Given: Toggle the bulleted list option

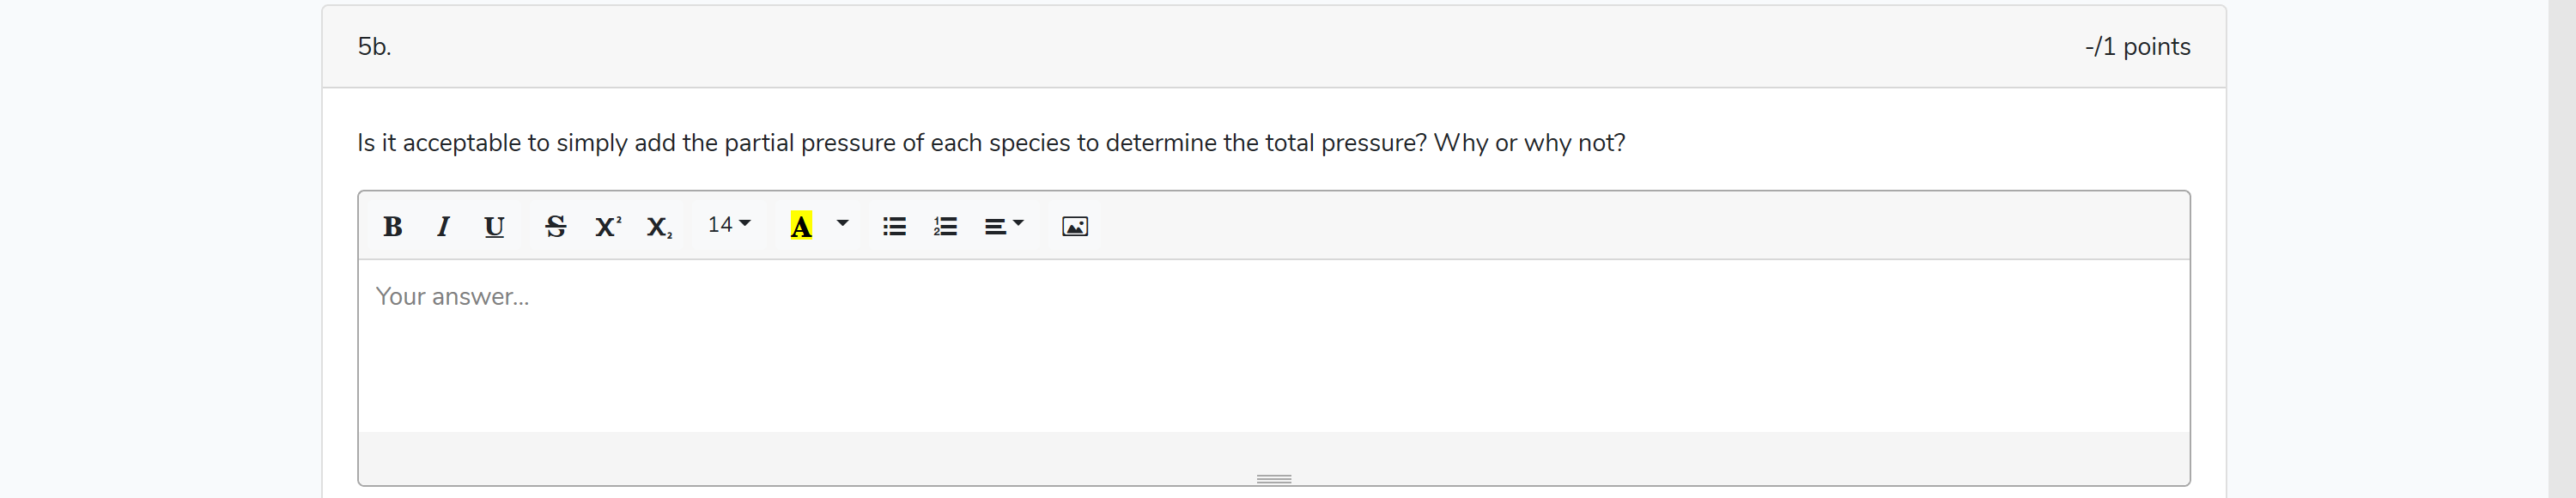Looking at the screenshot, I should [893, 226].
